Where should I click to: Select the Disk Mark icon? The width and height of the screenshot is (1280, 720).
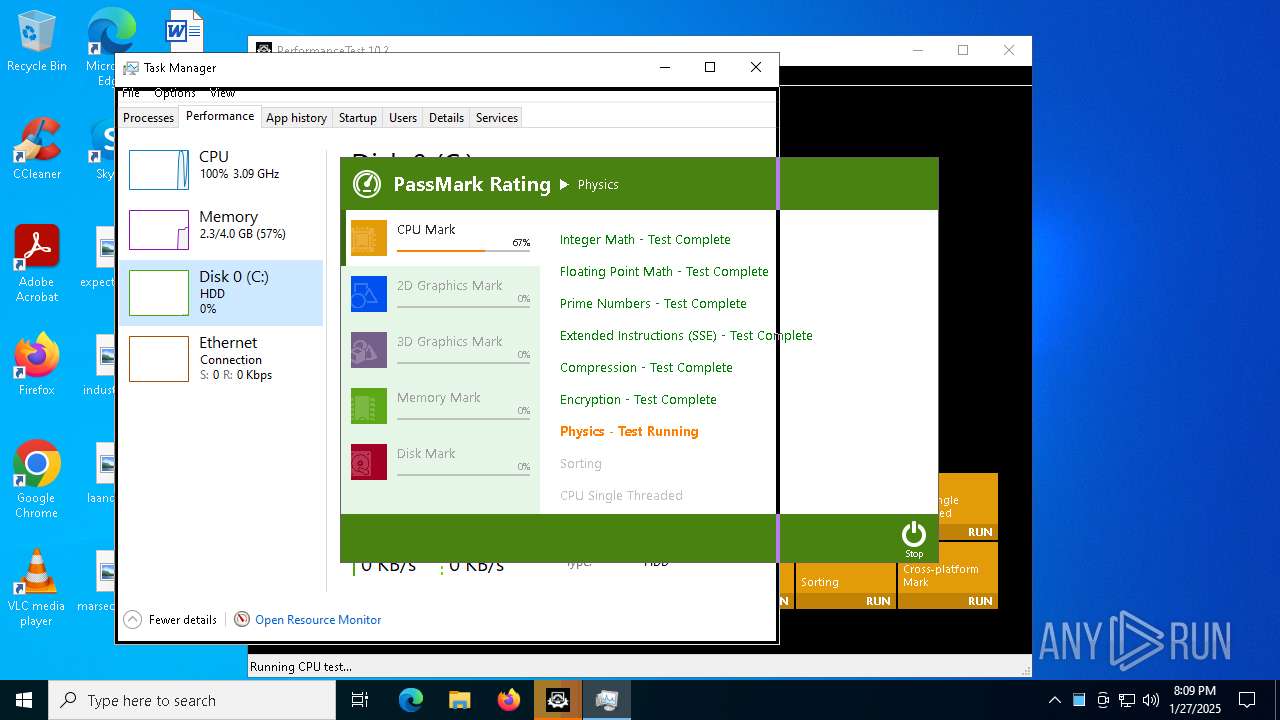coord(369,462)
